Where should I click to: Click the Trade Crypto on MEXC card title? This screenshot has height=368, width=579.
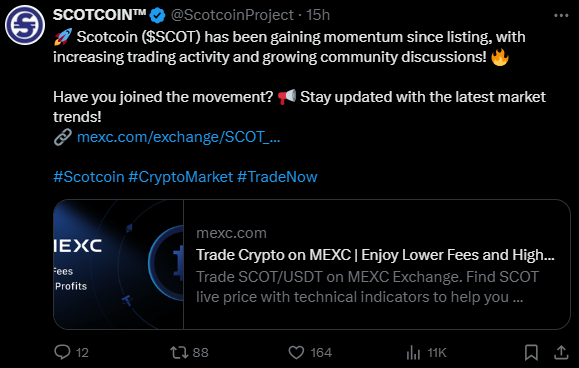(375, 255)
